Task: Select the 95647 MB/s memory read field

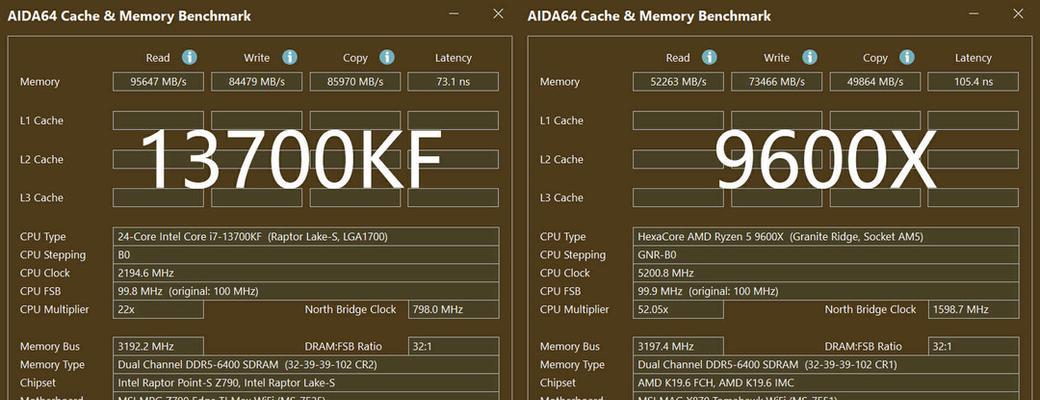Action: [157, 82]
